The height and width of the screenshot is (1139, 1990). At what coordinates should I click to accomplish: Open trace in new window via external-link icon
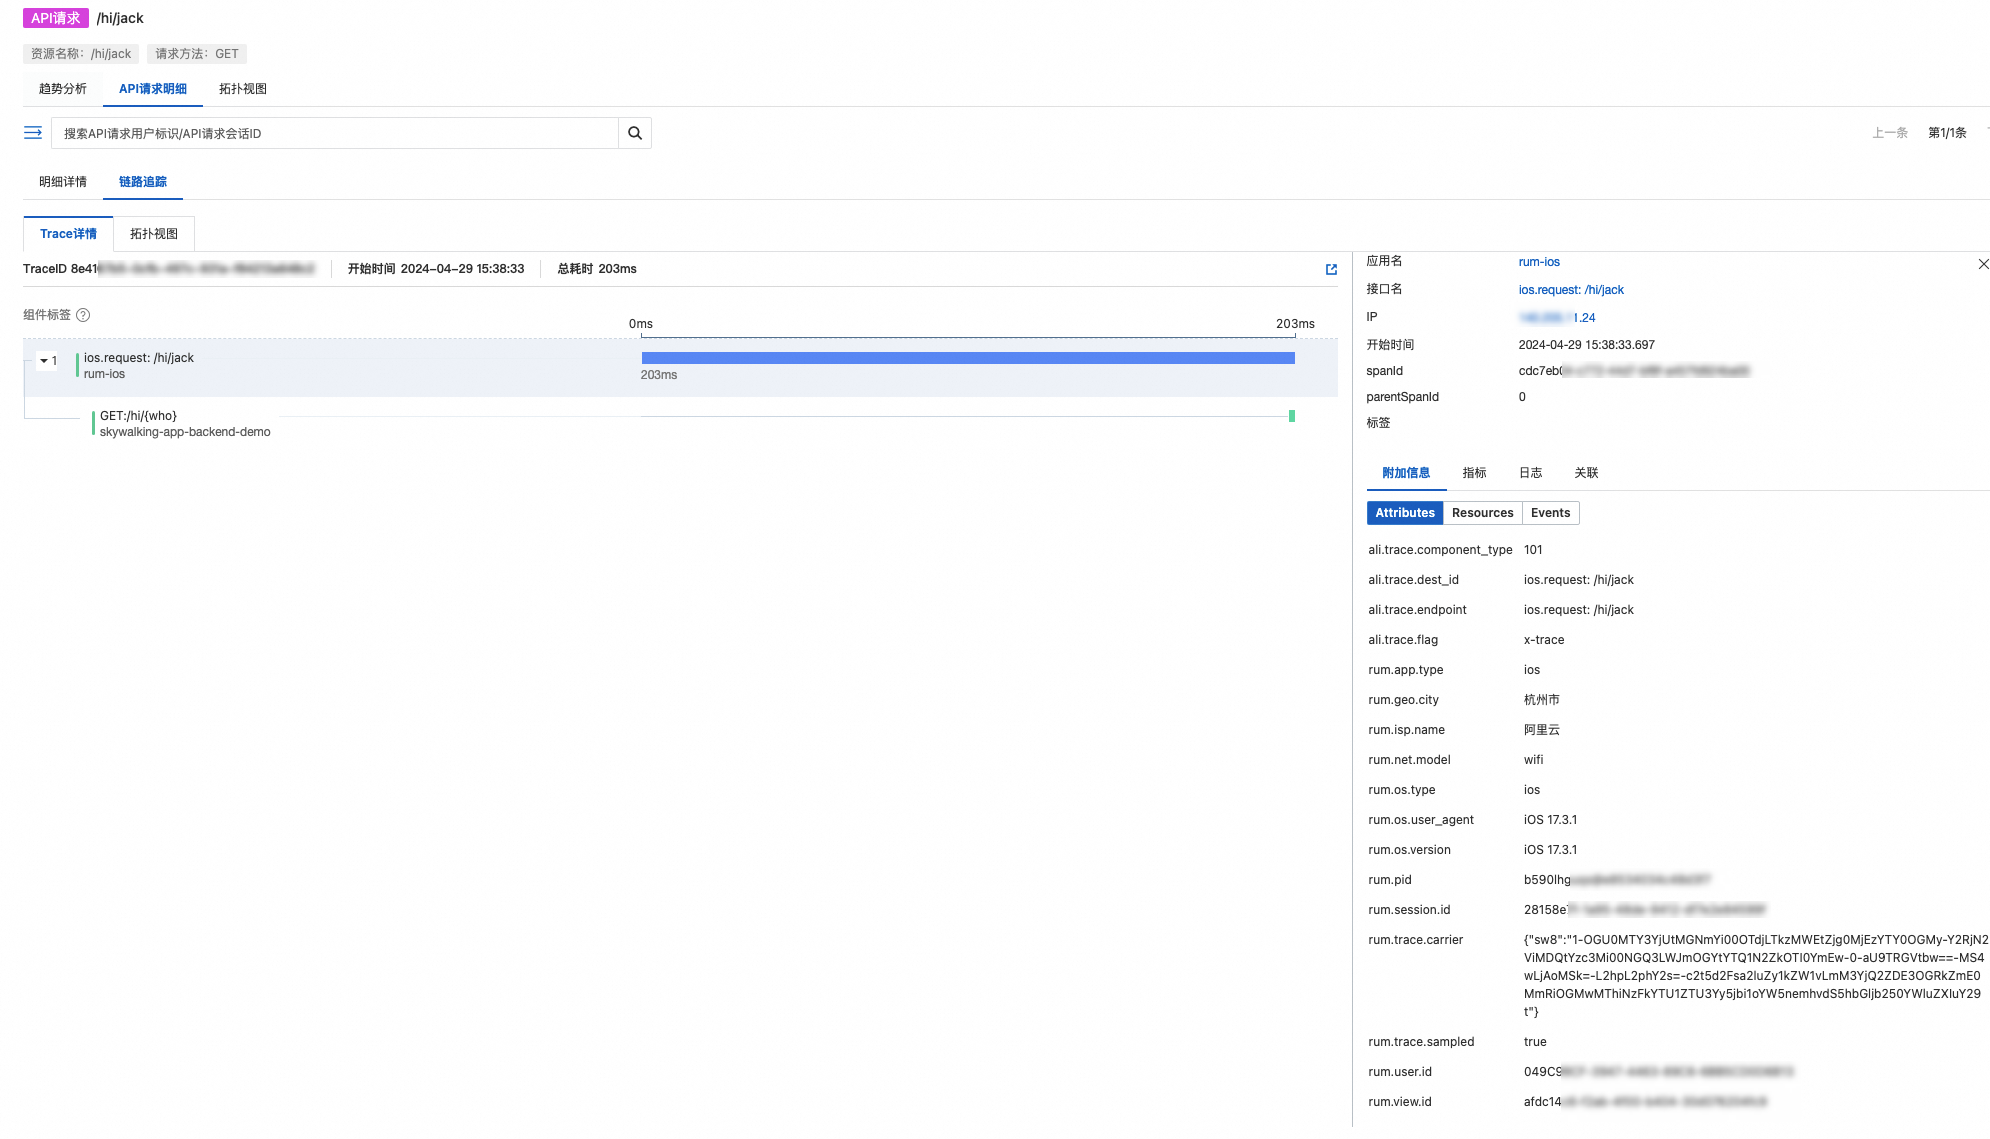tap(1330, 269)
